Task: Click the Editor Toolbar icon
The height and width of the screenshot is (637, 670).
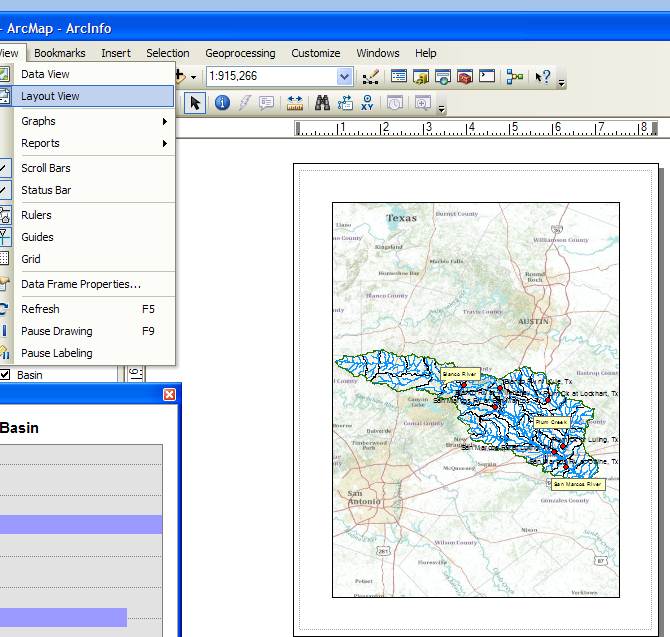Action: [x=372, y=76]
